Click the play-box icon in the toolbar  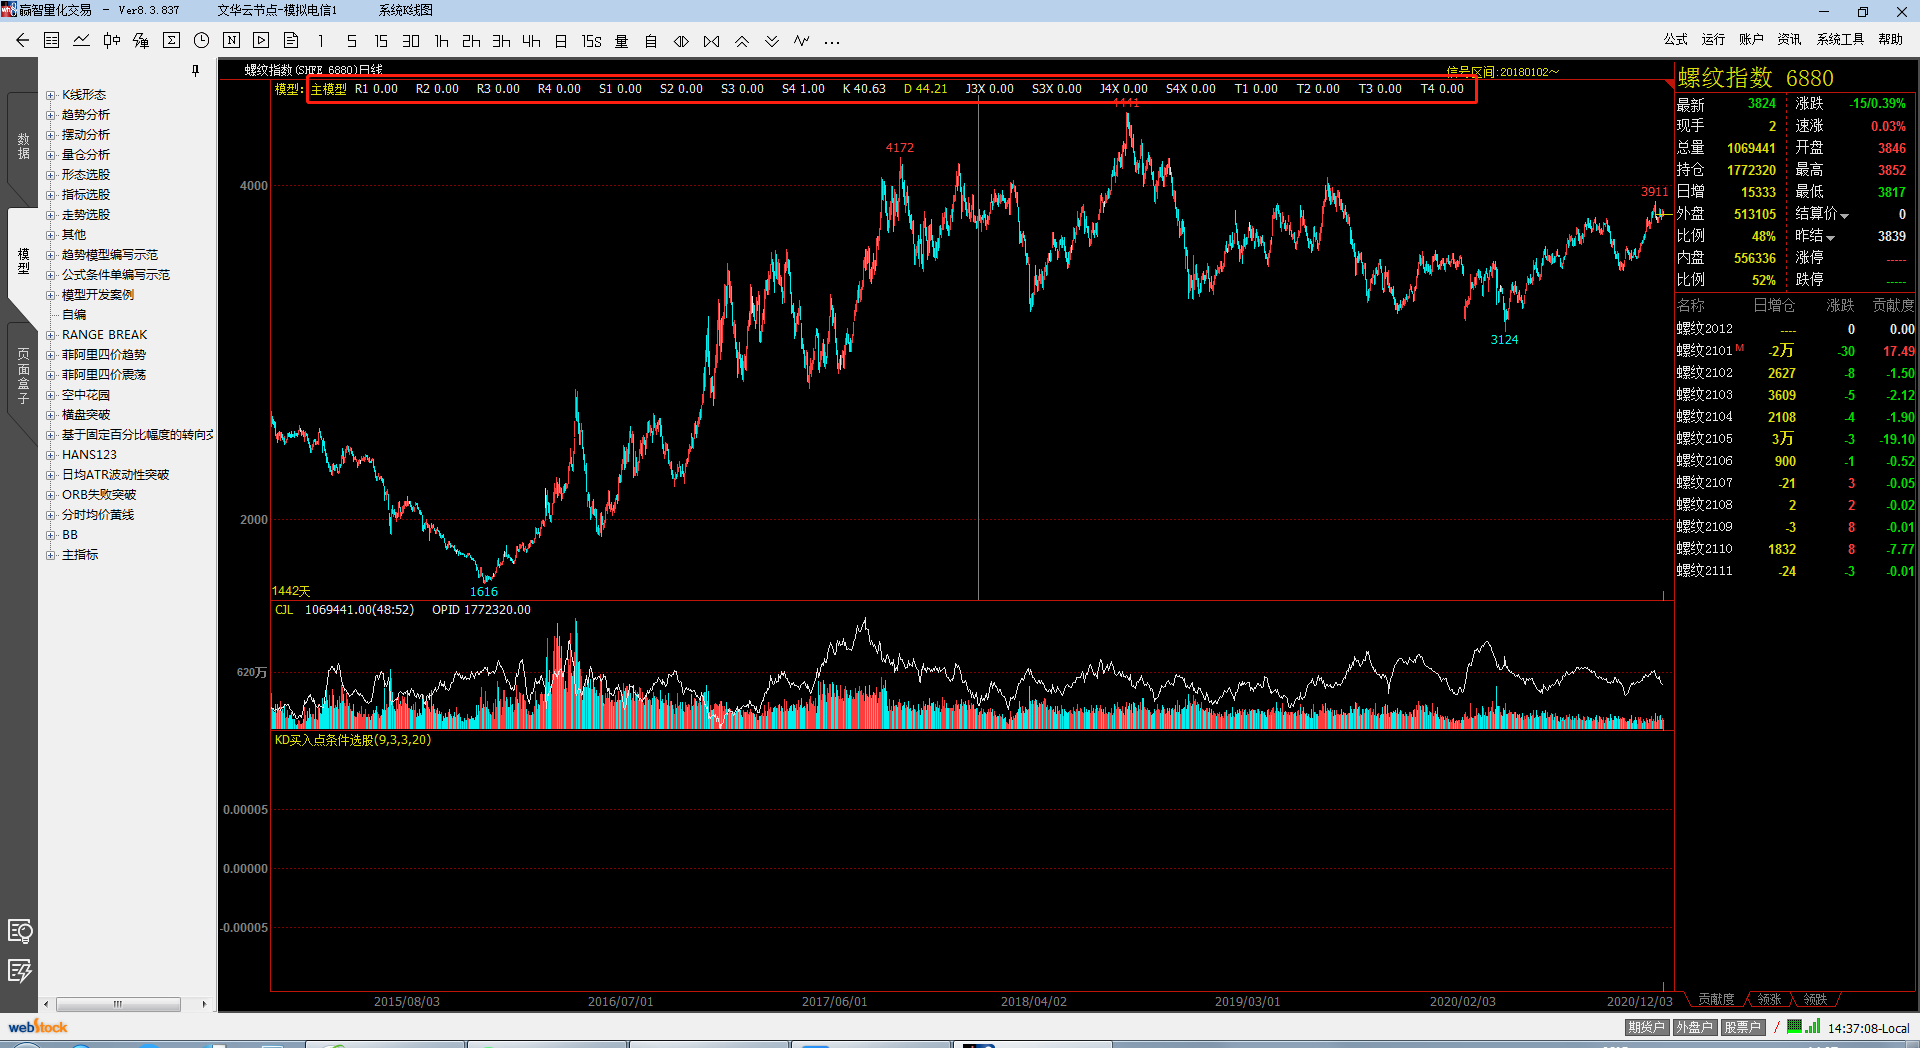[x=261, y=41]
